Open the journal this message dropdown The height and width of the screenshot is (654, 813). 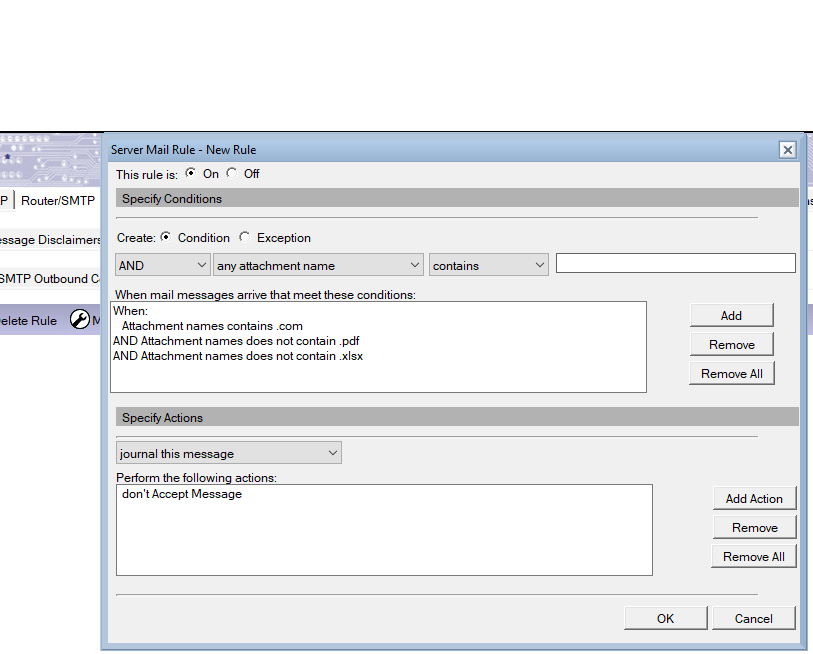tap(229, 453)
